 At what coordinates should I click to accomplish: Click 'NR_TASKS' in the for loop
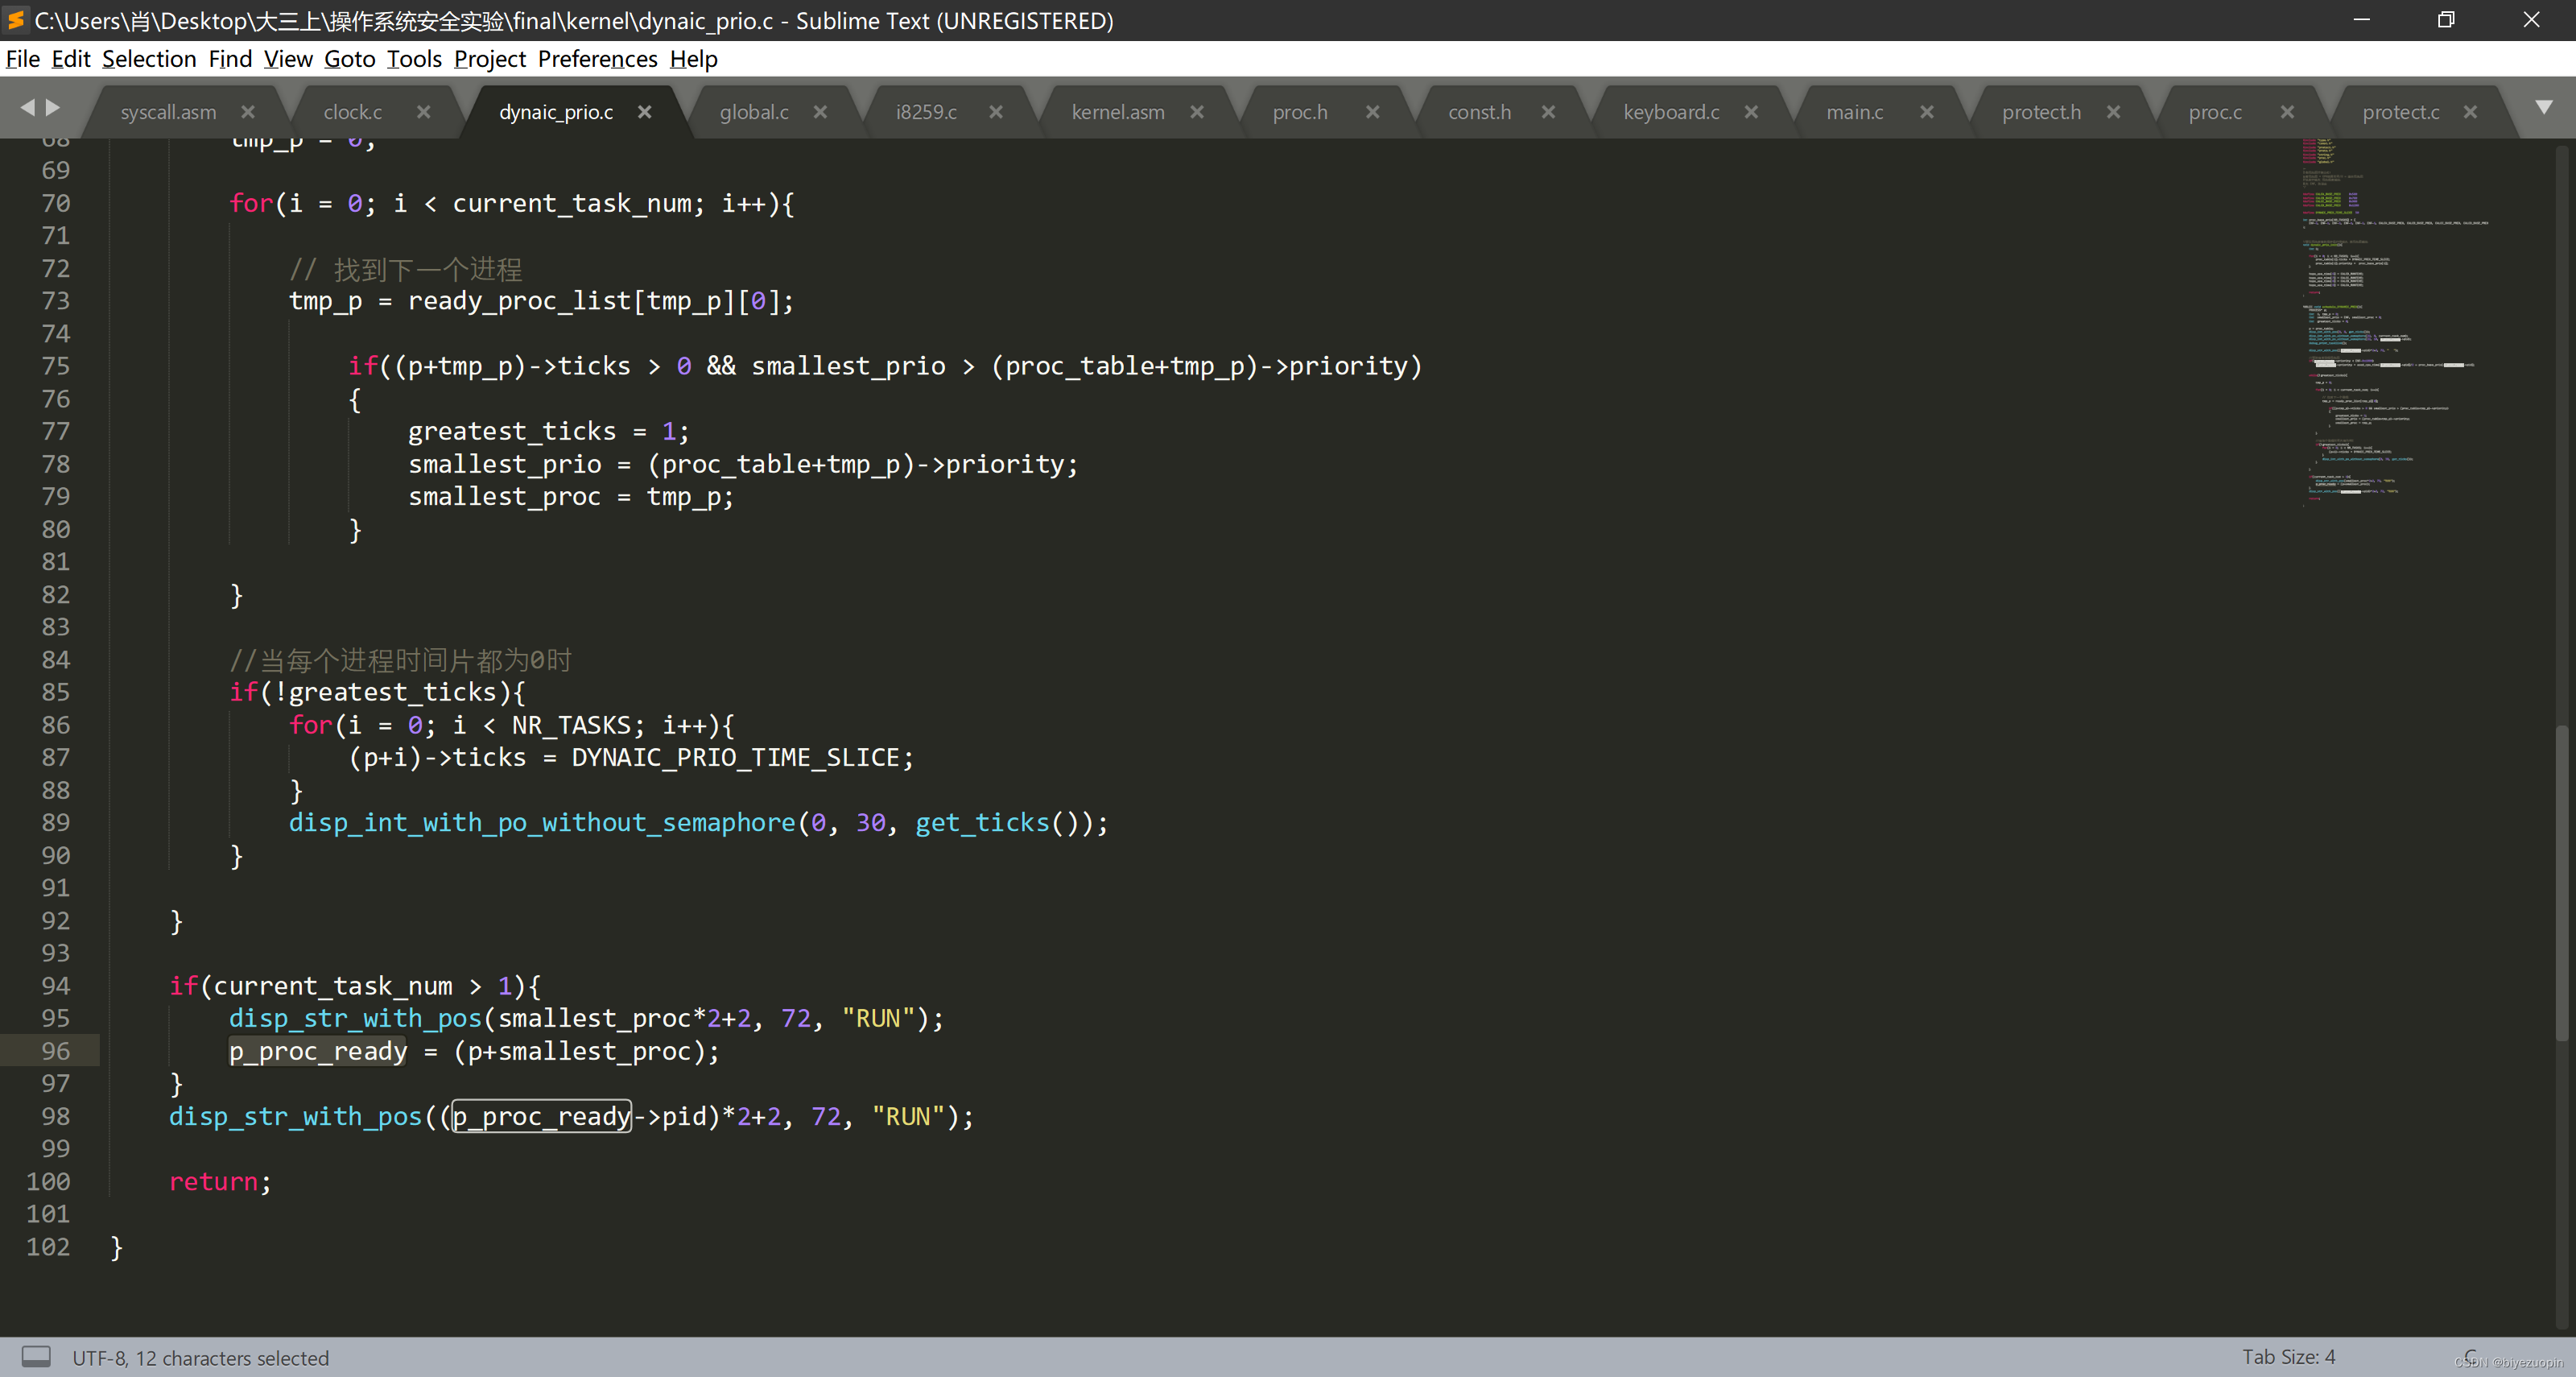pyautogui.click(x=571, y=725)
